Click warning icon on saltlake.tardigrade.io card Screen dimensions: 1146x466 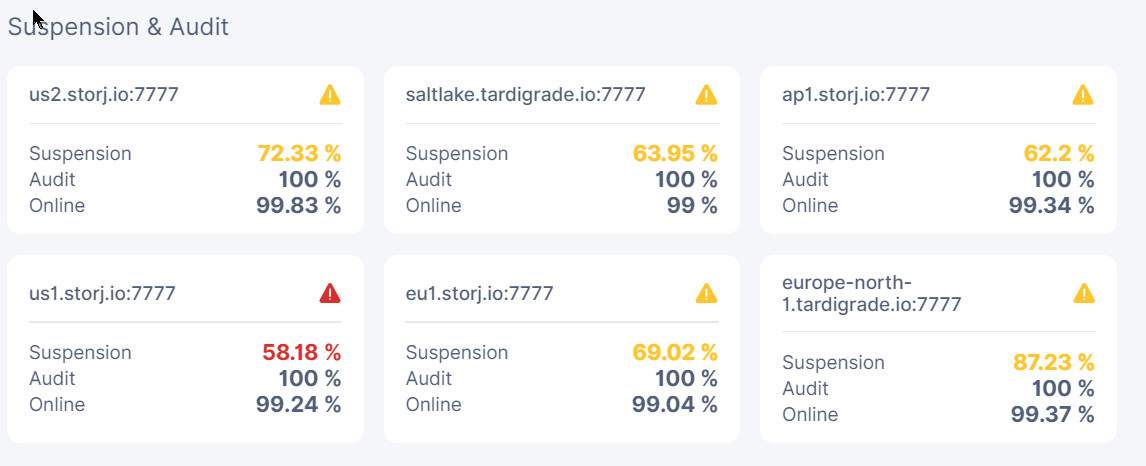pos(707,95)
